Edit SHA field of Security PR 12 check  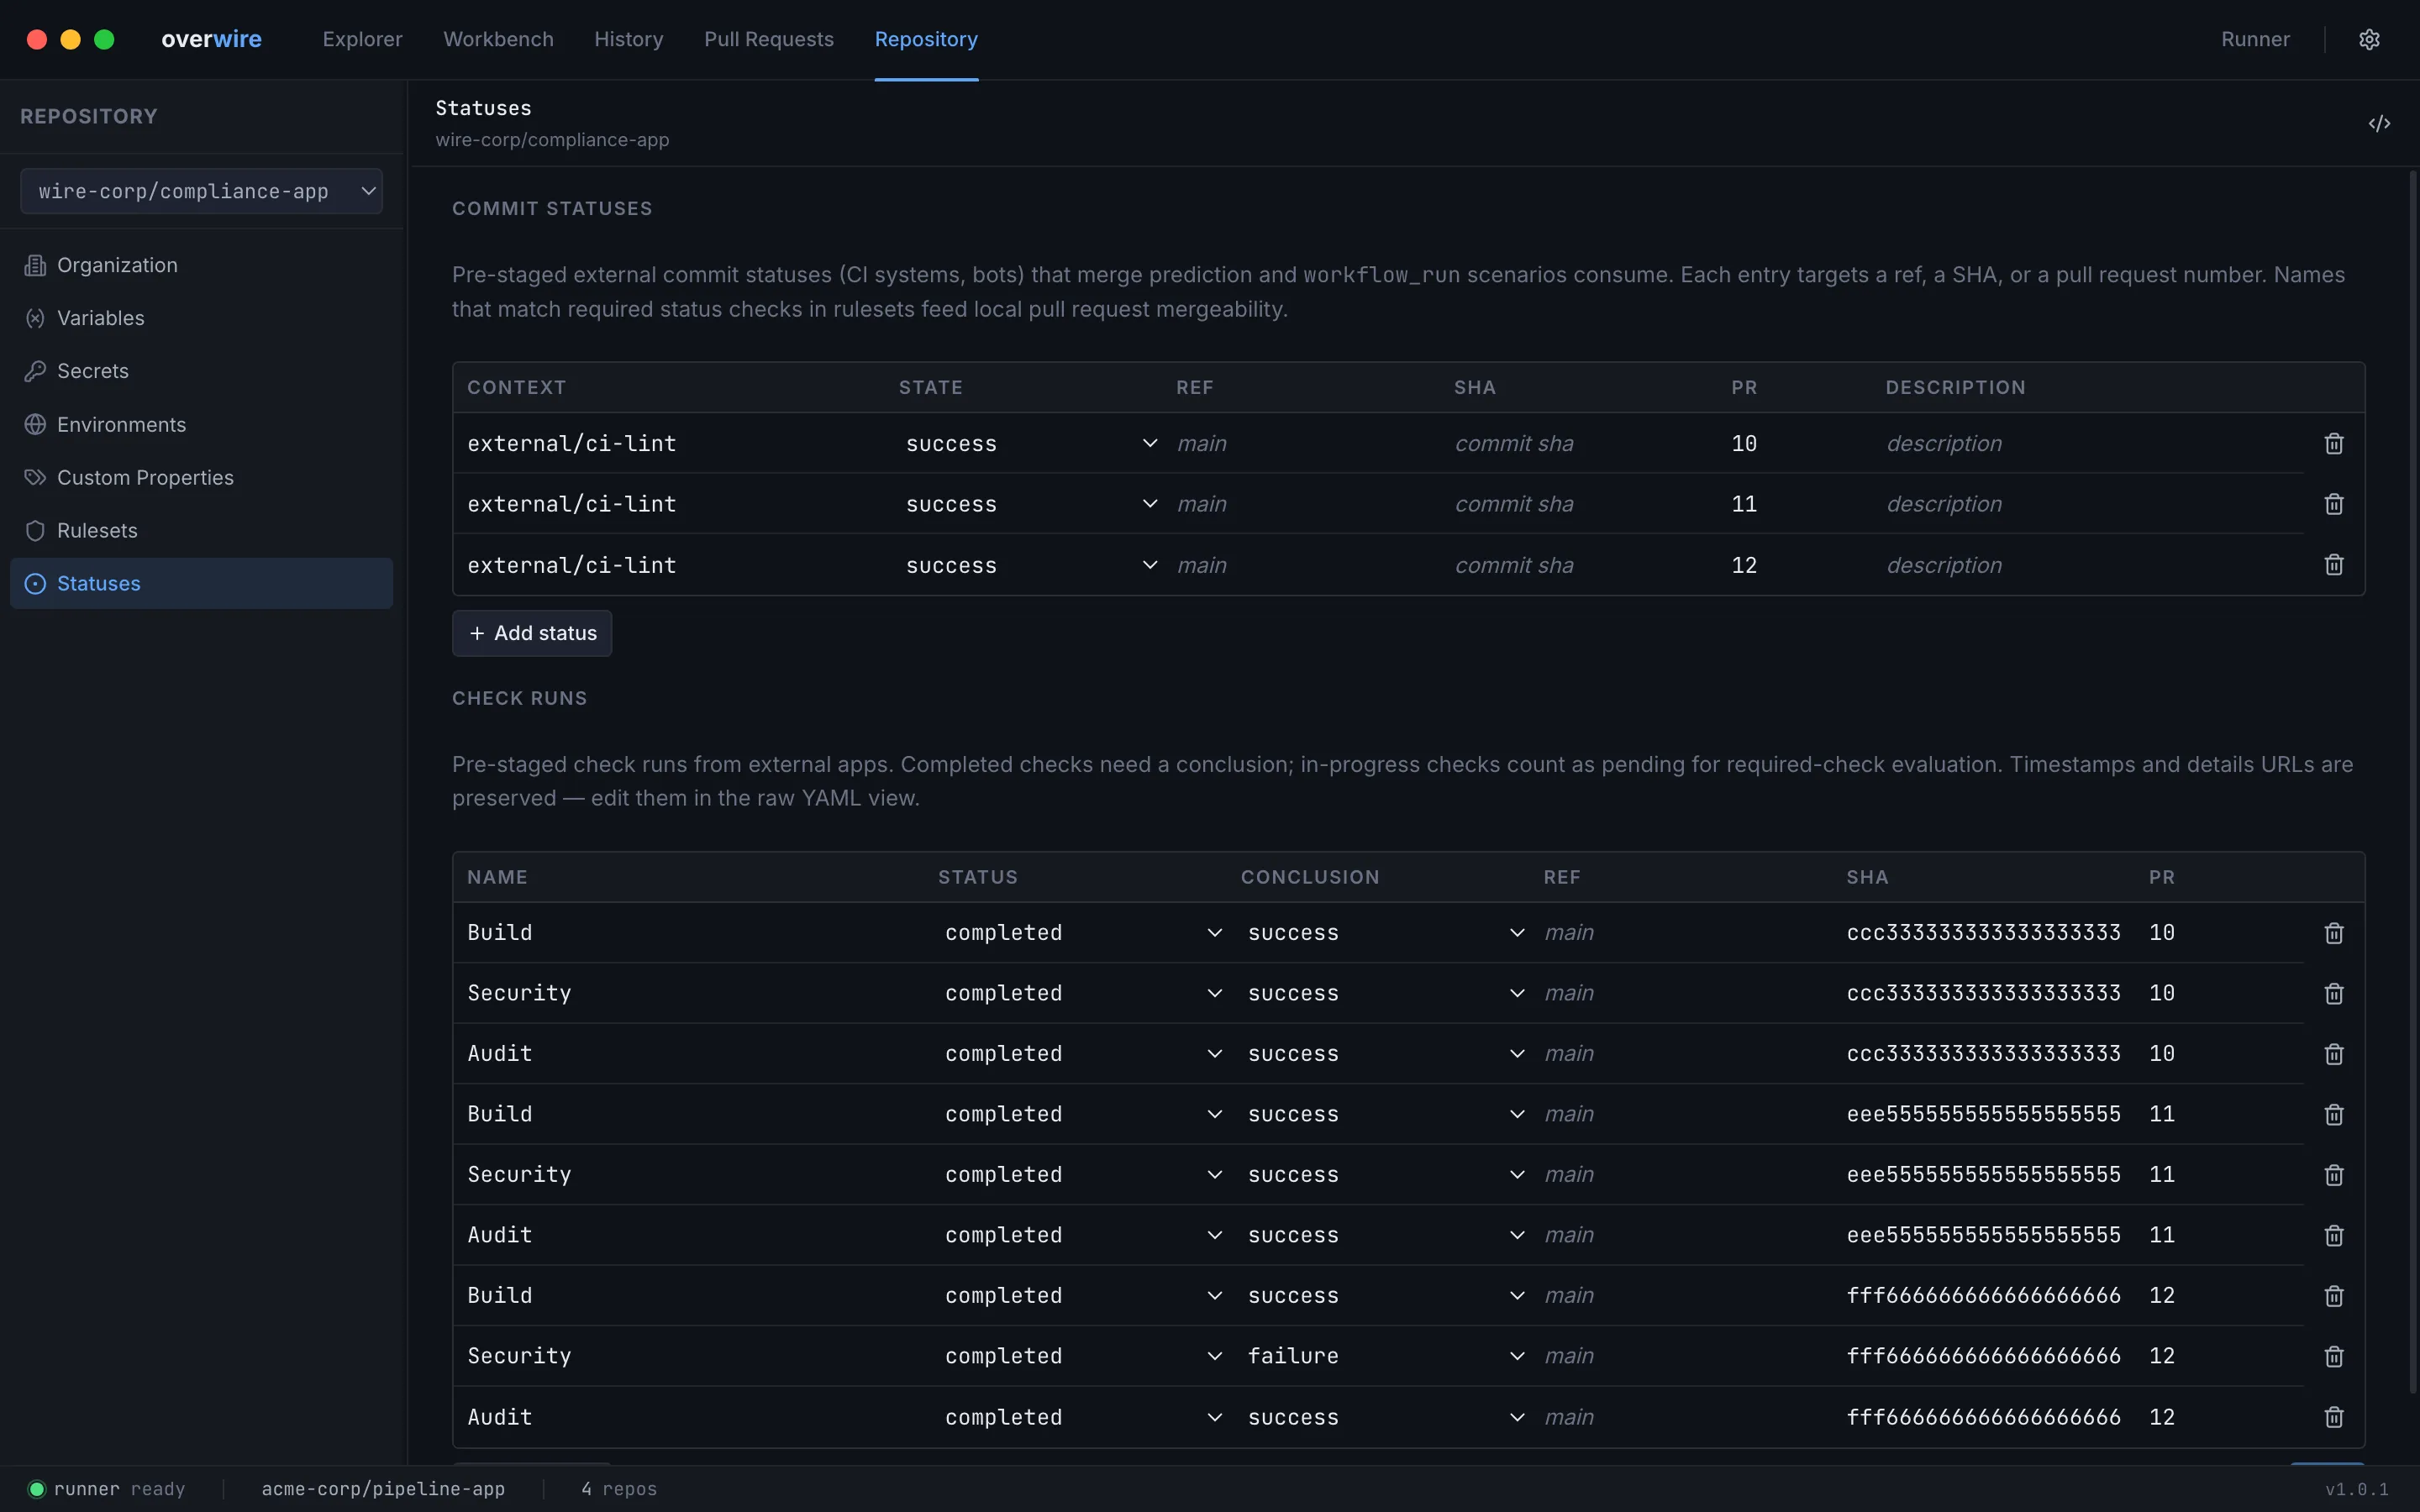pyautogui.click(x=1985, y=1356)
